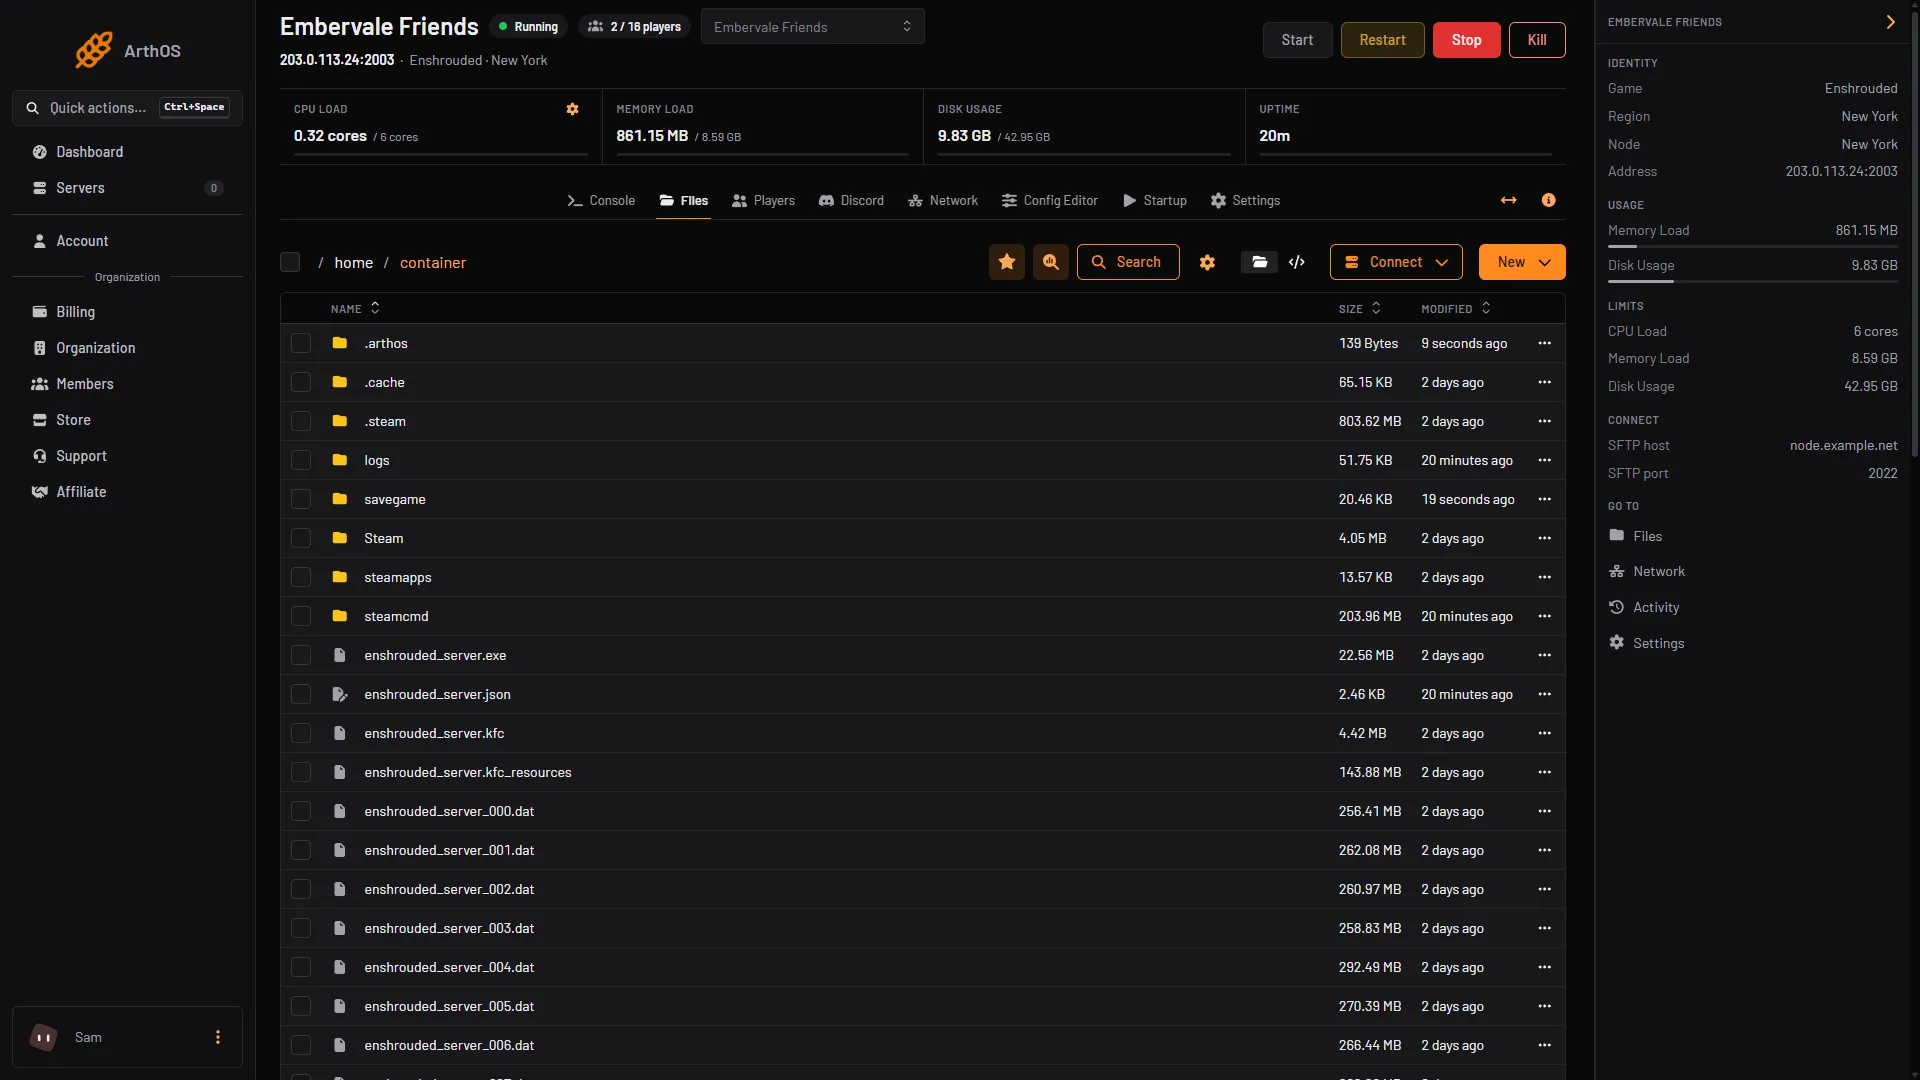Switch to the Console tab
The width and height of the screenshot is (1920, 1080).
coord(601,201)
